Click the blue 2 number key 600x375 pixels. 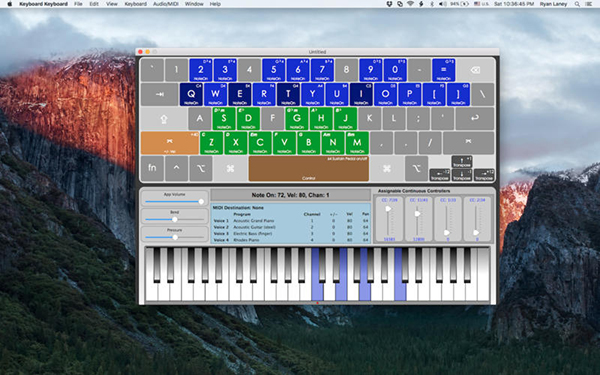point(201,70)
